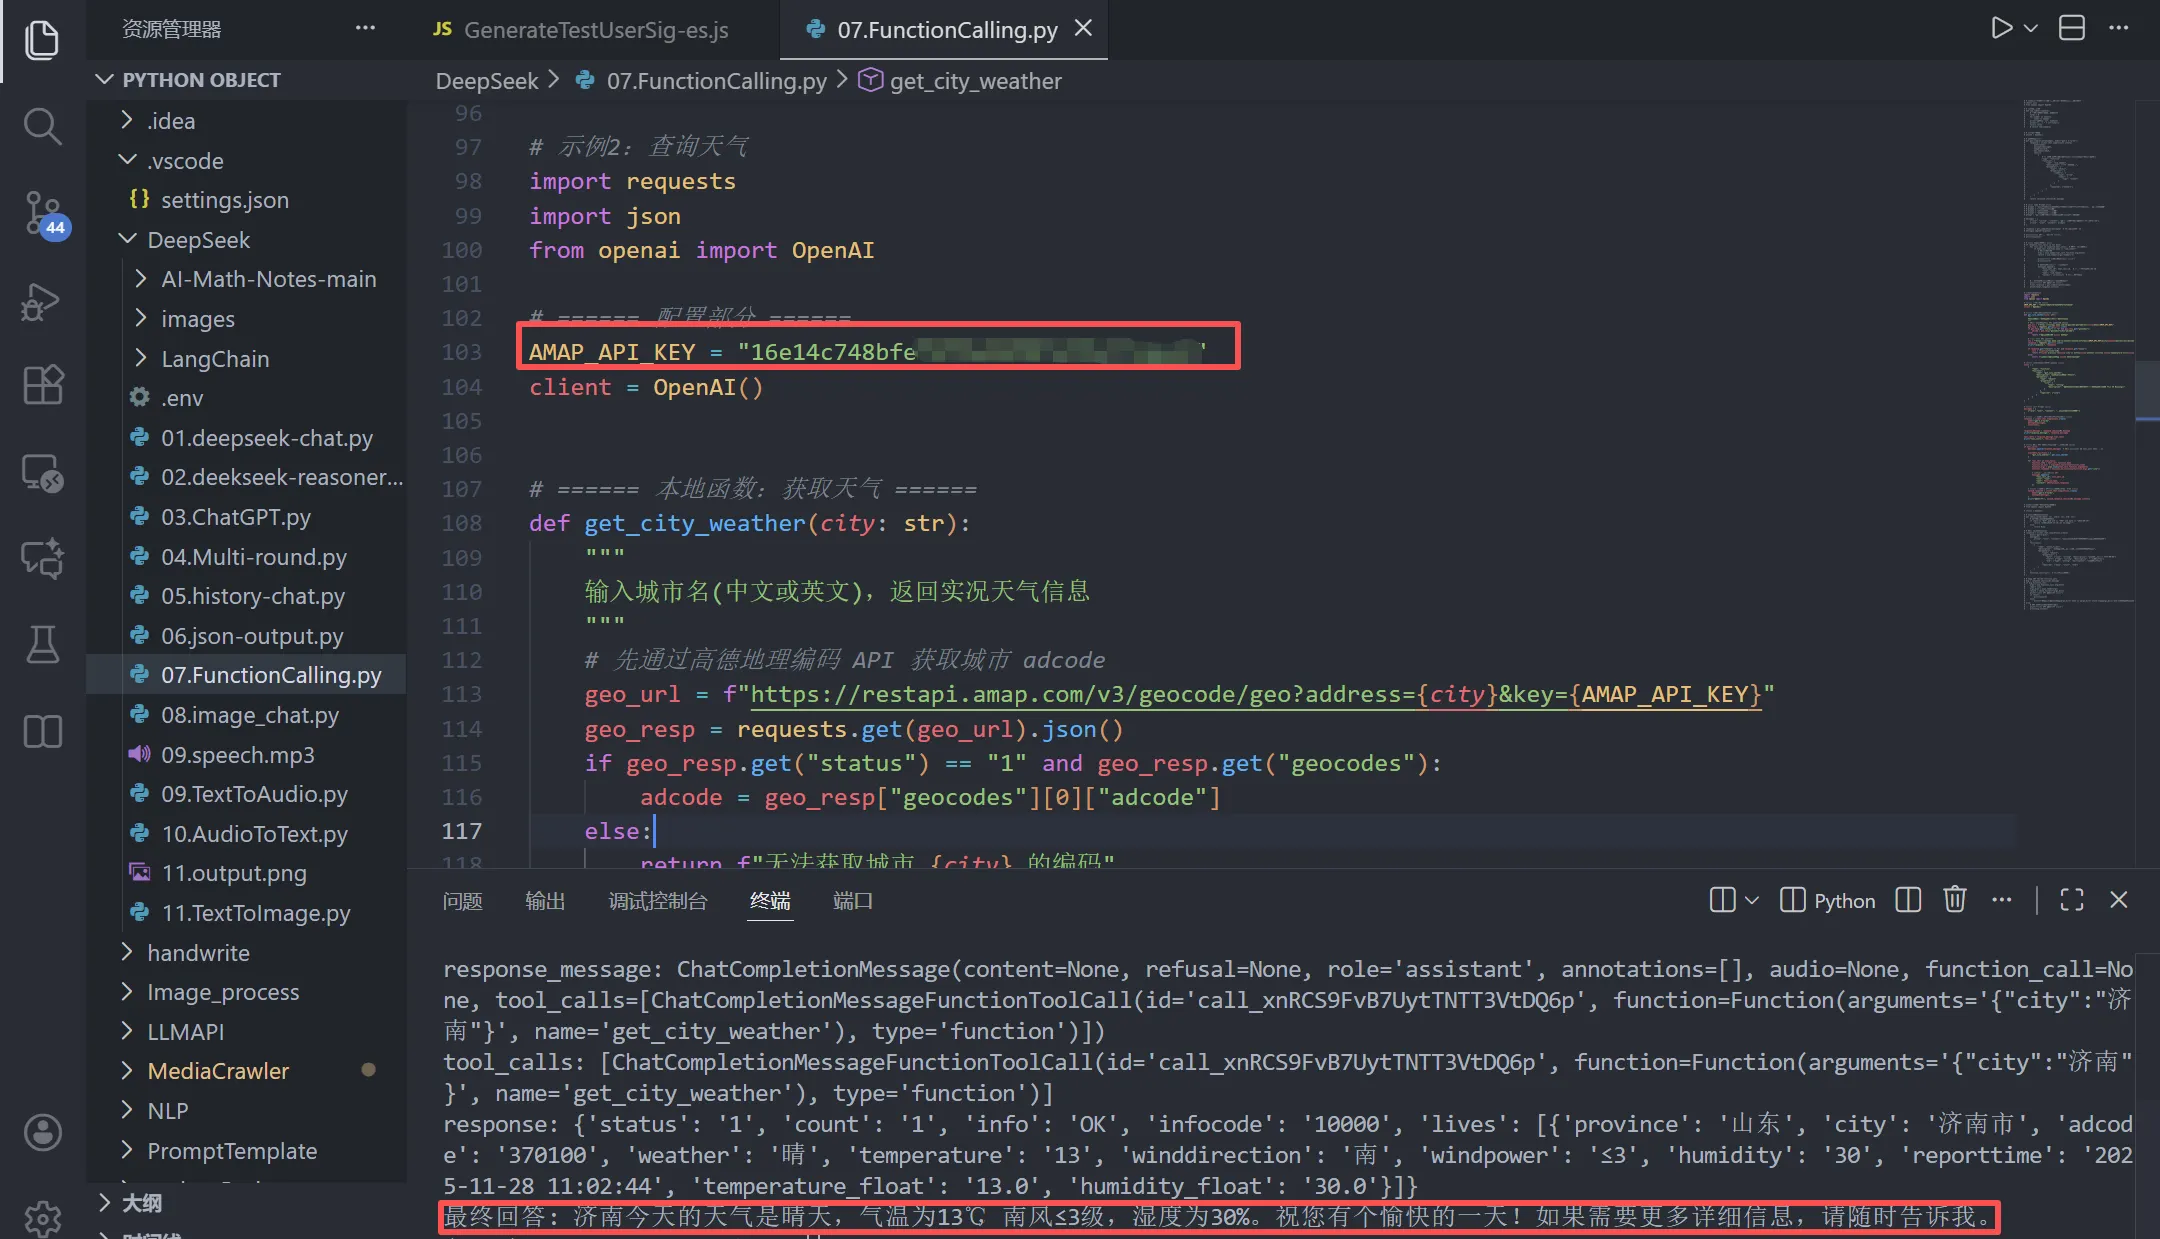Open 01.deepseek-chat.py file
The height and width of the screenshot is (1239, 2160).
click(x=267, y=438)
